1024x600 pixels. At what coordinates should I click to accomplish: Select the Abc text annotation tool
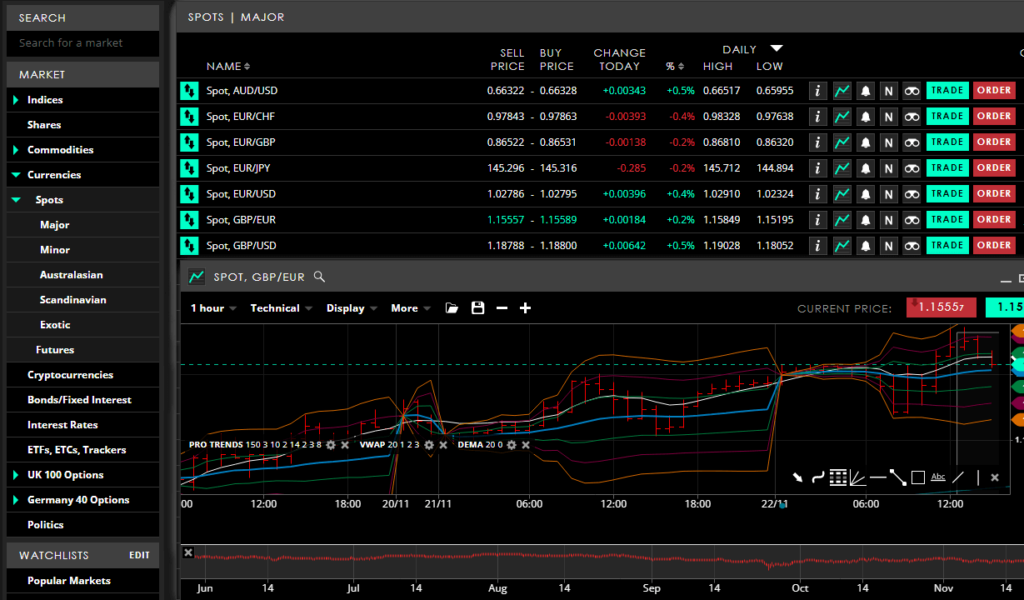(x=938, y=477)
